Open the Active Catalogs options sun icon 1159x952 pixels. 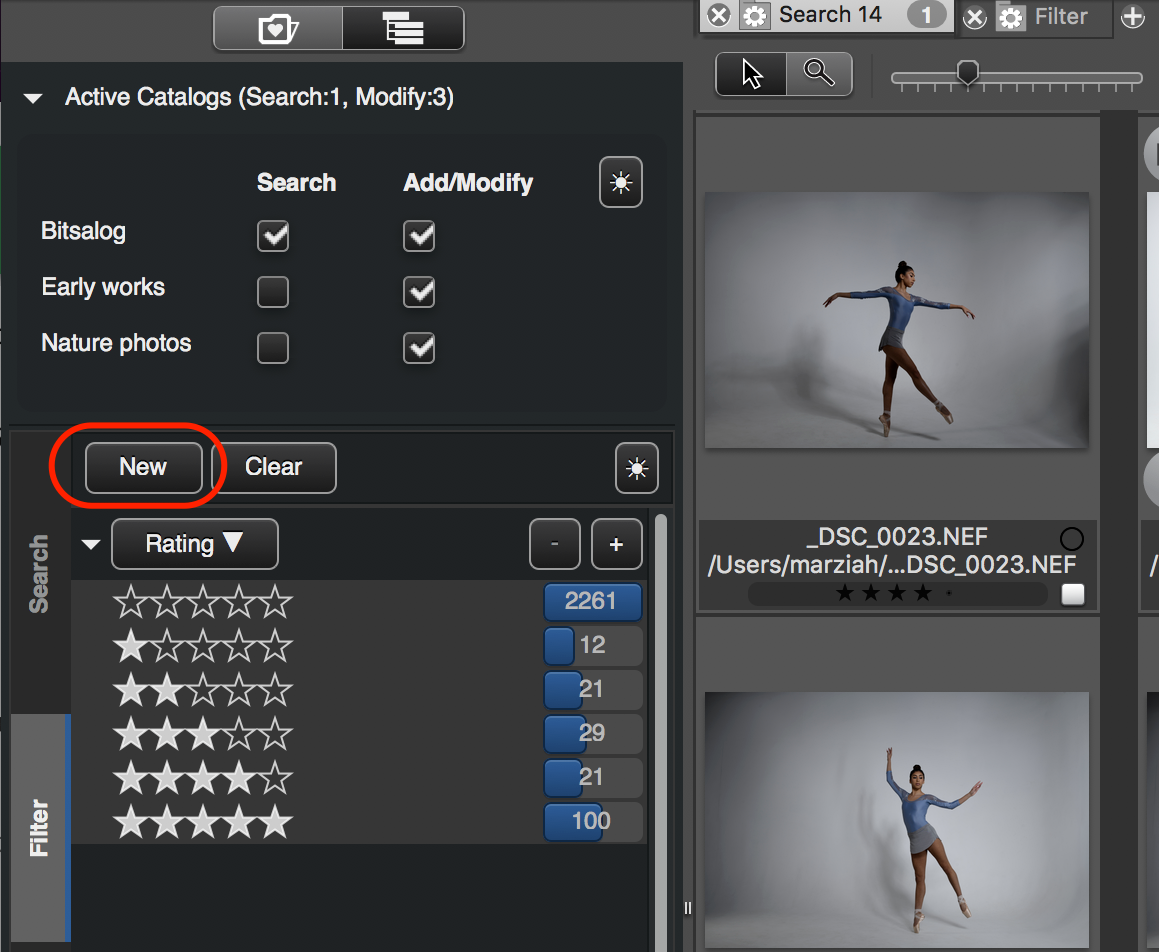pos(621,182)
